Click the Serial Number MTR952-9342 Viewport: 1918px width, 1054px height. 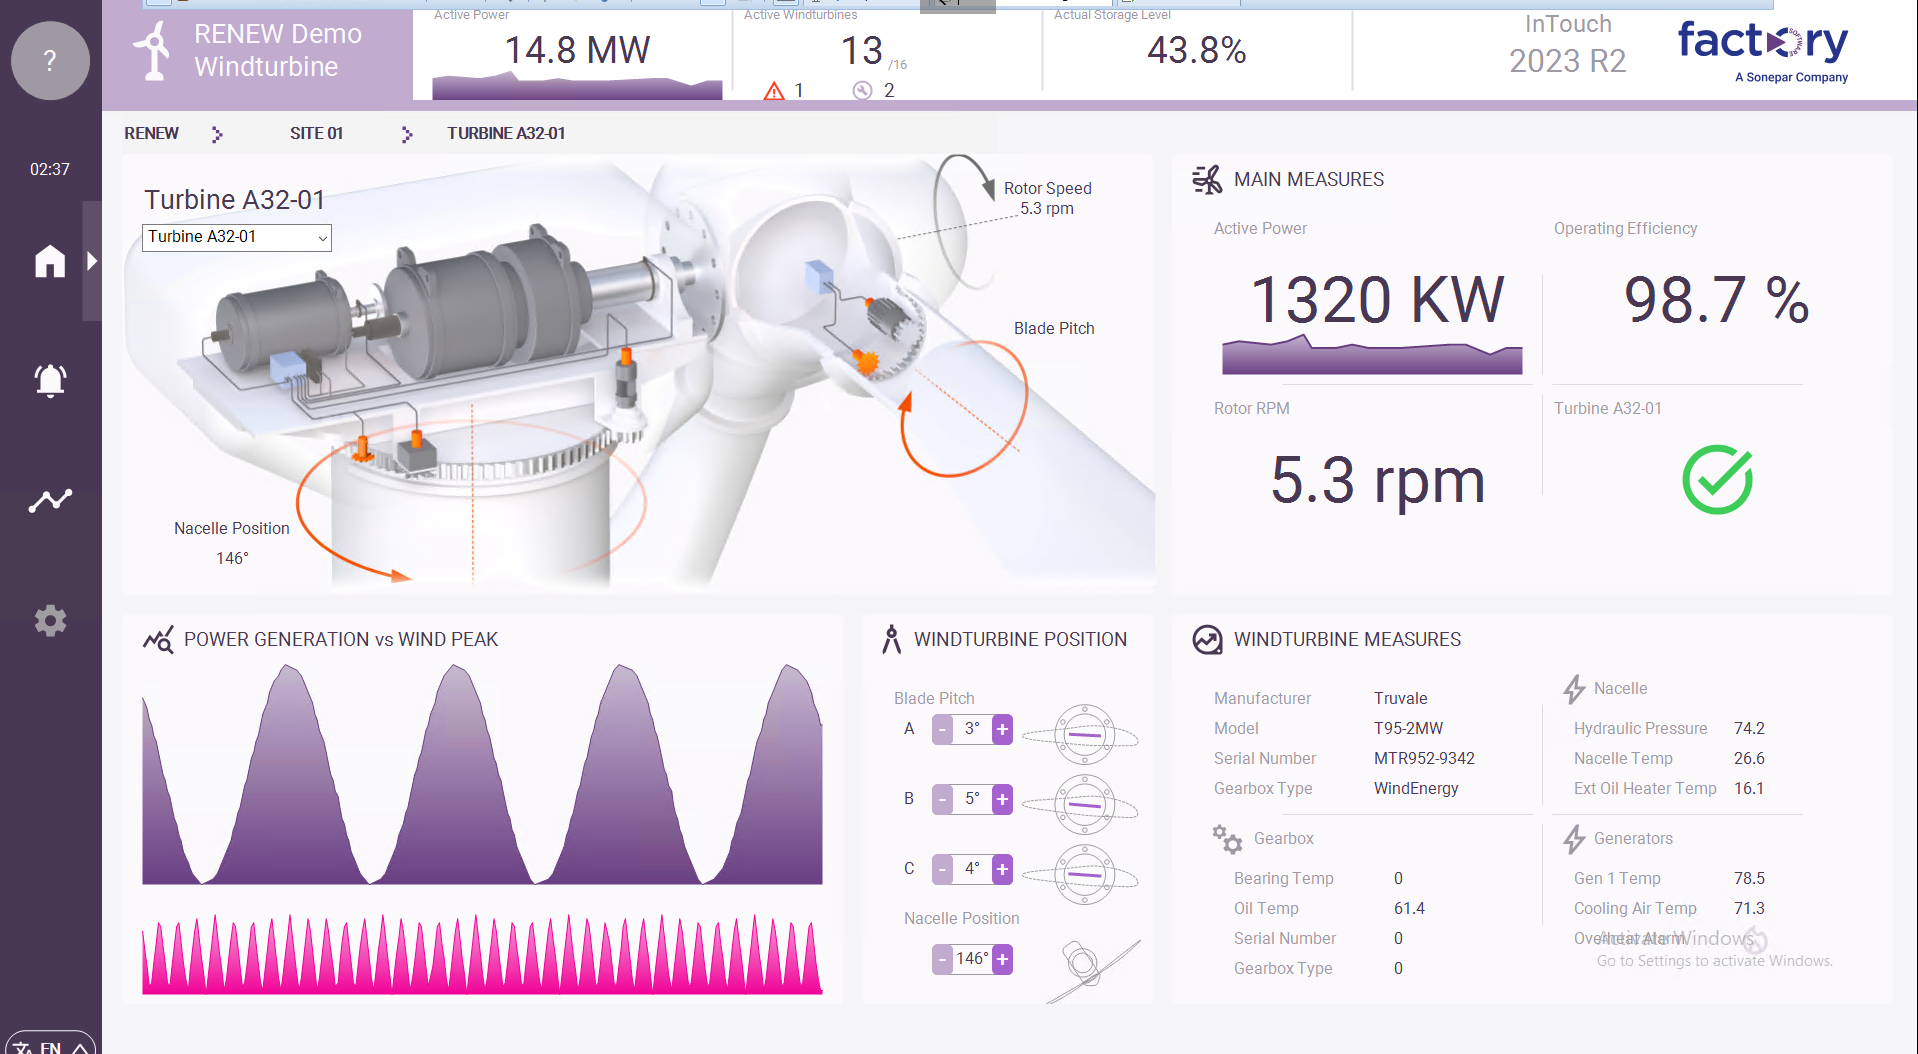1424,758
